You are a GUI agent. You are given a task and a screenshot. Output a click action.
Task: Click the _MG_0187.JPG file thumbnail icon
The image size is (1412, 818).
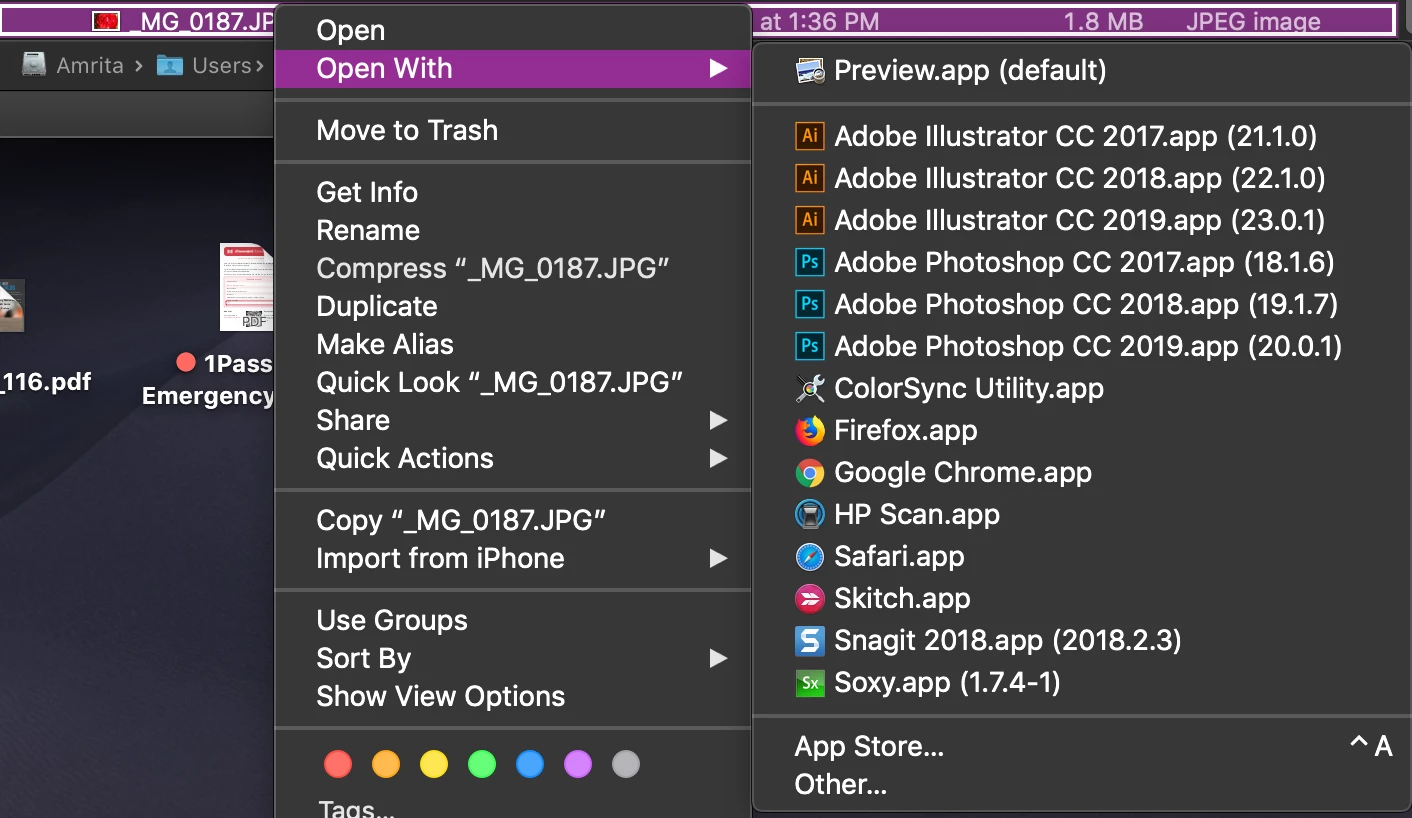tap(106, 21)
